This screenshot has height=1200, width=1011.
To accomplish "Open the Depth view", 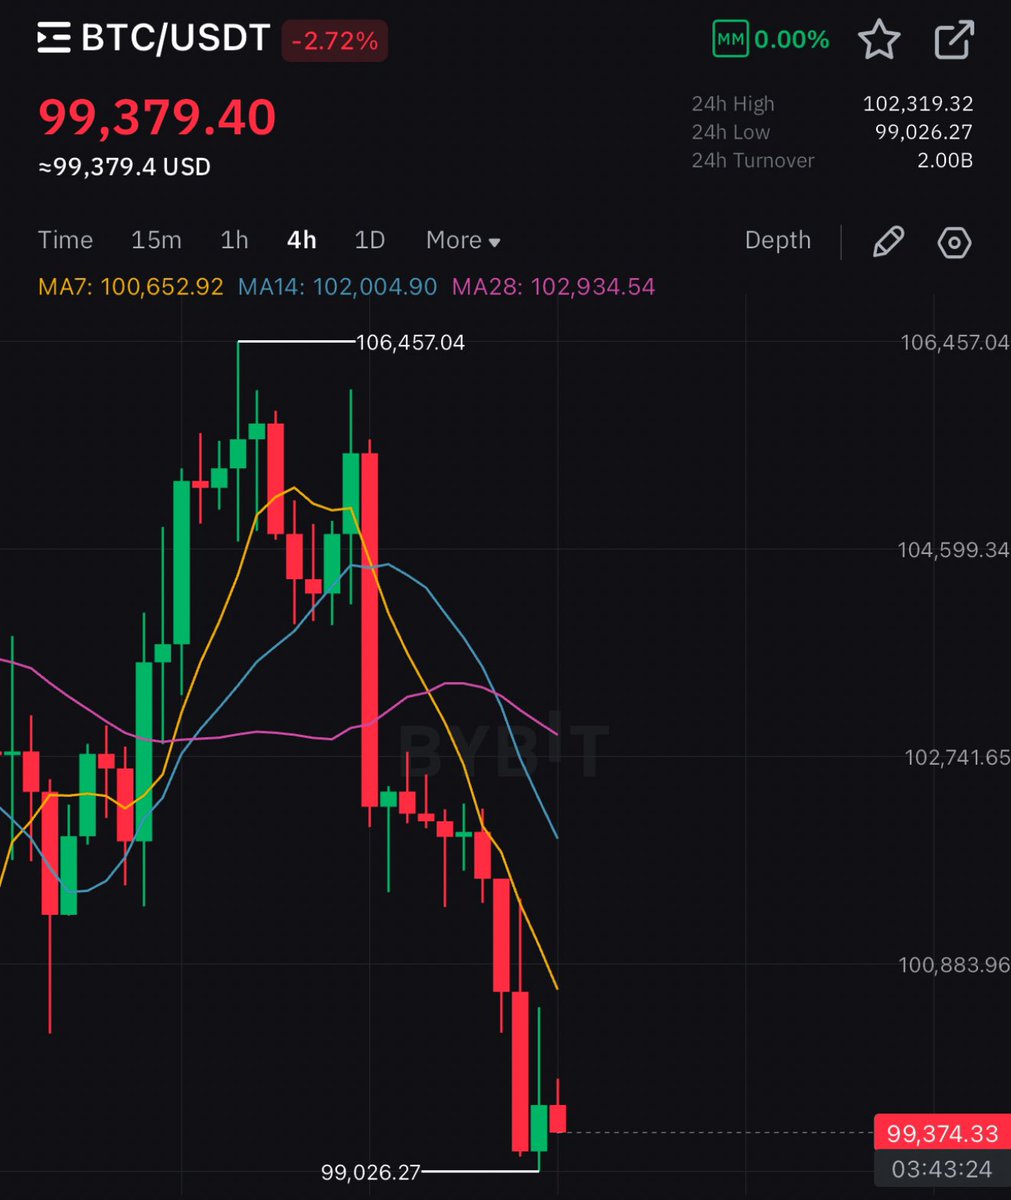I will [x=778, y=240].
